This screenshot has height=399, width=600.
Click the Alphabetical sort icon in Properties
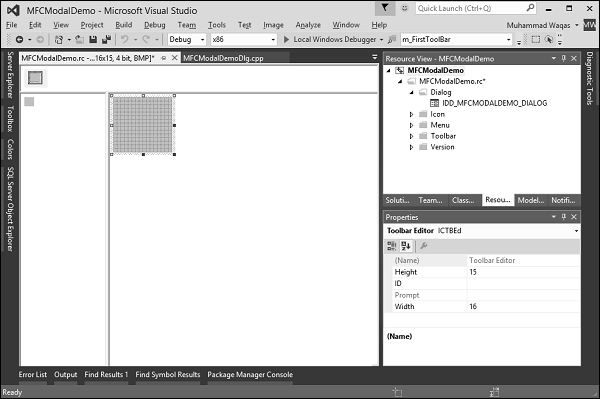point(406,246)
